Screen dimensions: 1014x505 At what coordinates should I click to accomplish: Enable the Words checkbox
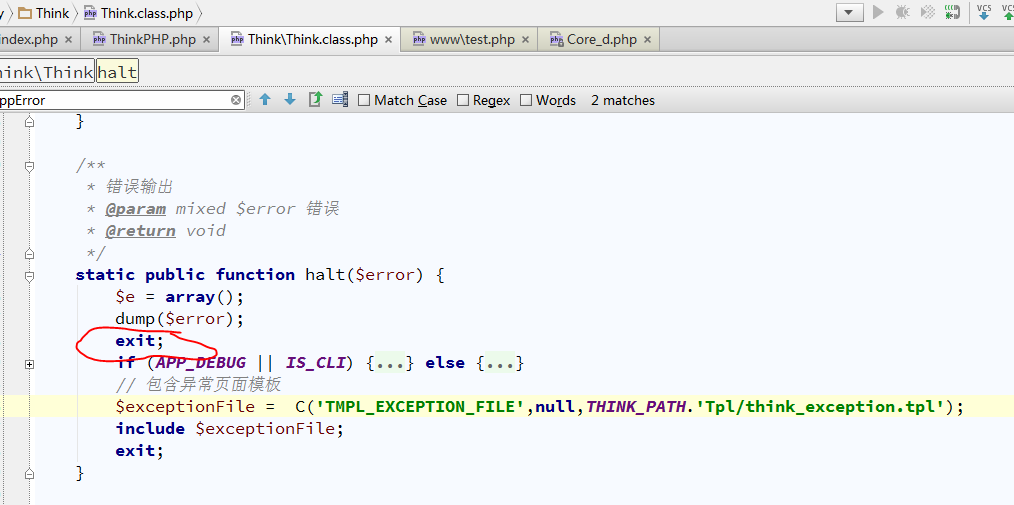(526, 100)
